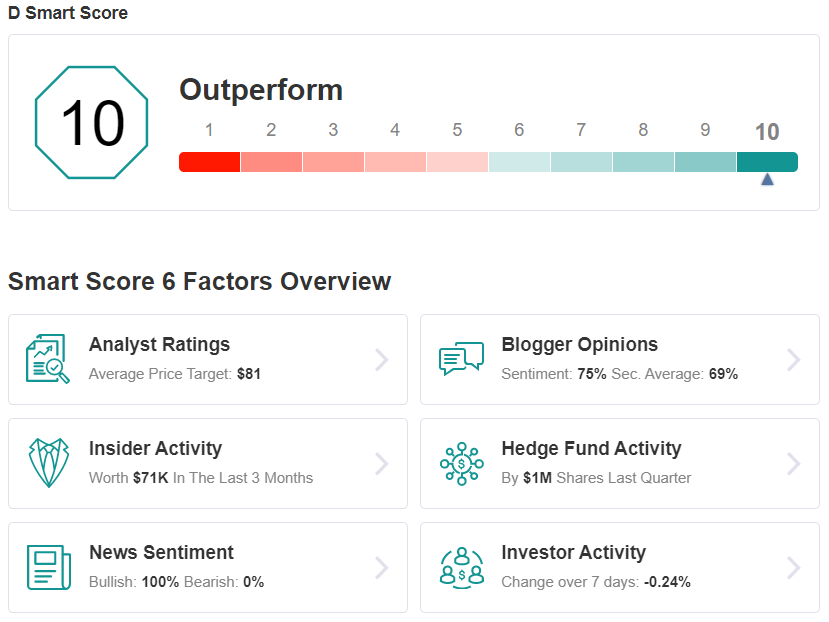The width and height of the screenshot is (829, 622).
Task: Expand Blogger Opinions via its chevron arrow
Action: coord(794,360)
